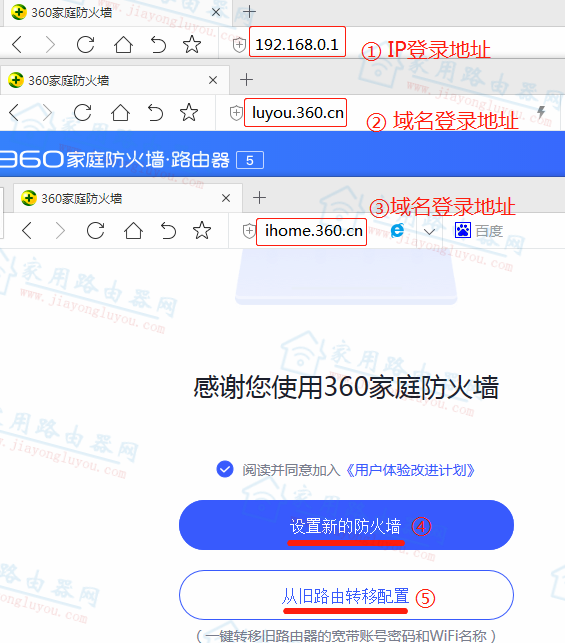This screenshot has height=643, width=565.
Task: Click the favorites star next to ihome.360.cn bar
Action: click(x=202, y=230)
